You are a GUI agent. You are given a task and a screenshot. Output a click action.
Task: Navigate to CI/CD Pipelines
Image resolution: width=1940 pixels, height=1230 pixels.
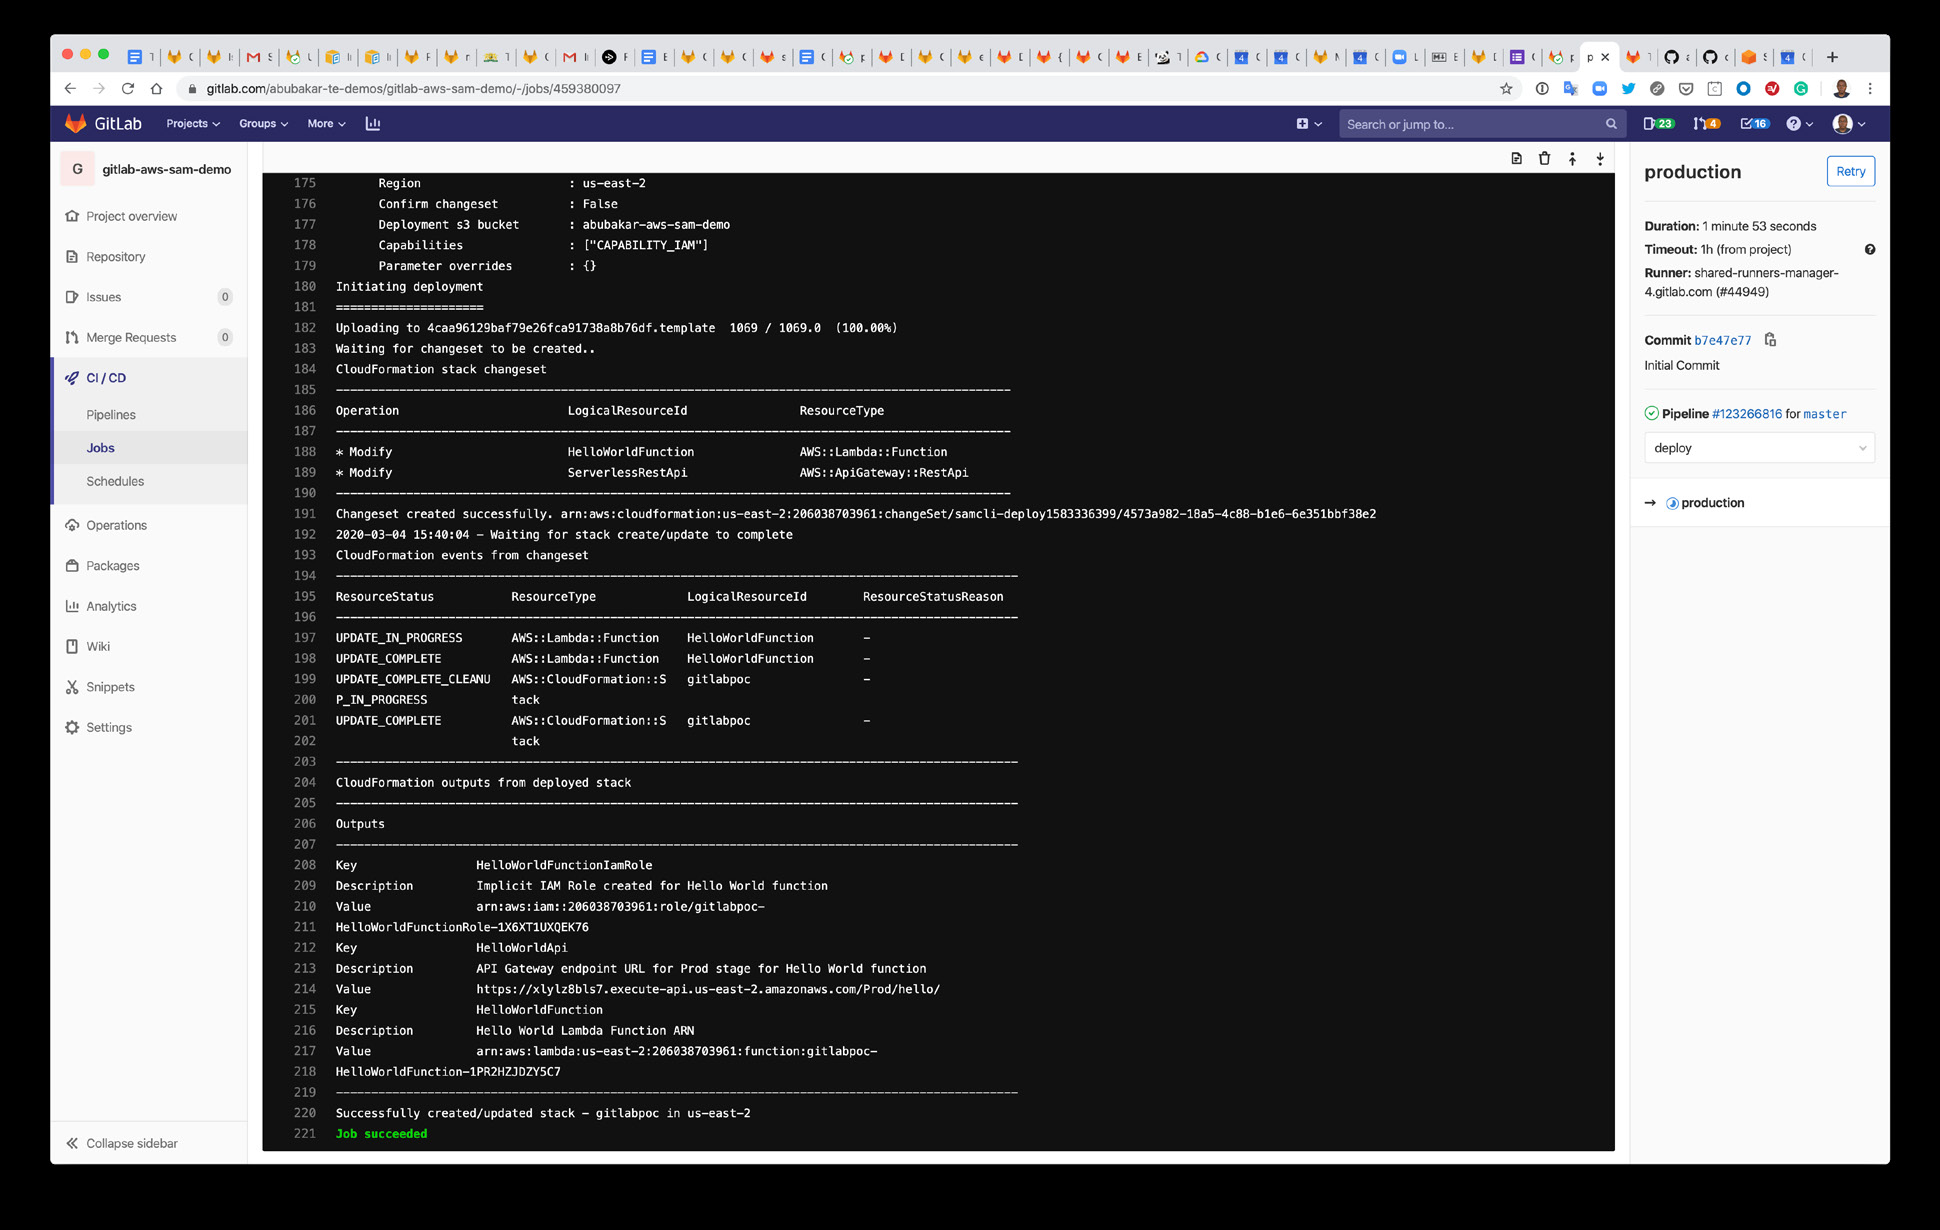112,414
